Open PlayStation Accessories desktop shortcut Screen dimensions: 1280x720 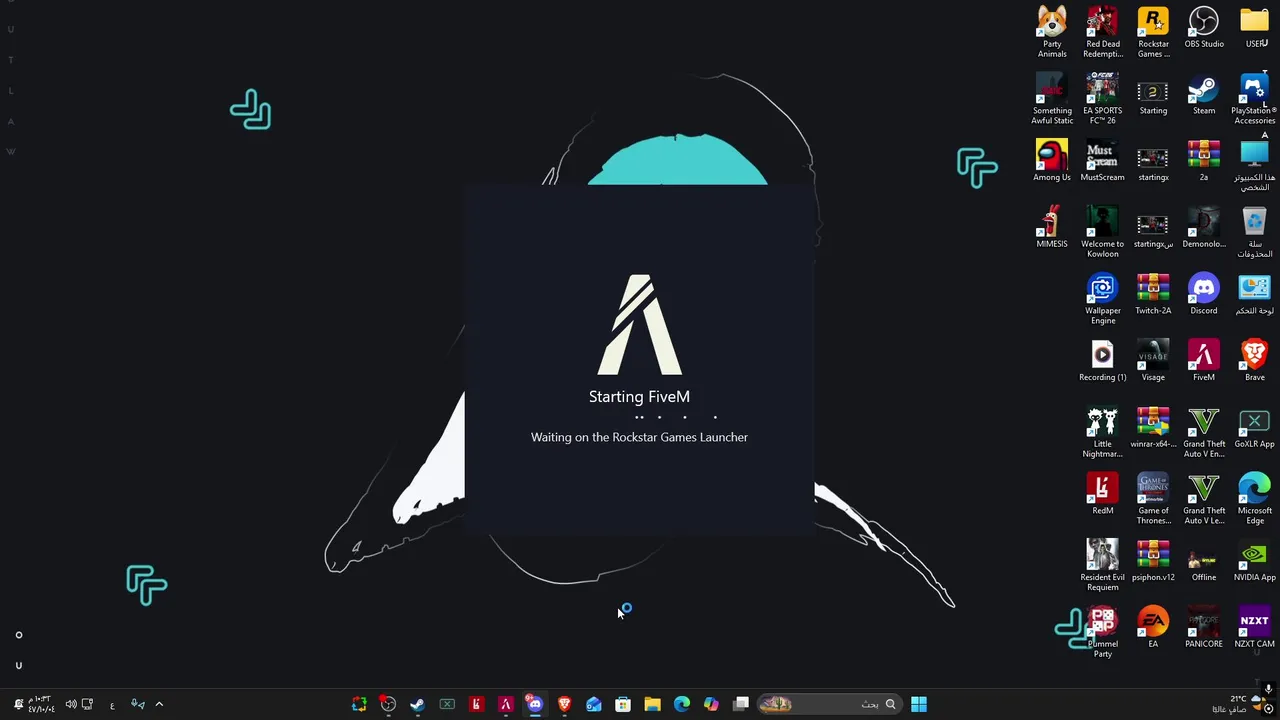pyautogui.click(x=1254, y=99)
